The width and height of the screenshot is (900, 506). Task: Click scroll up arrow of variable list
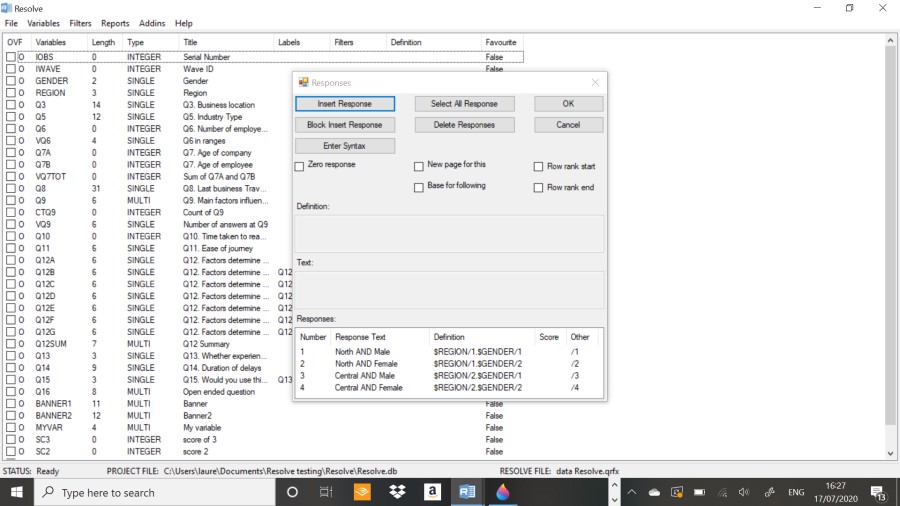890,41
